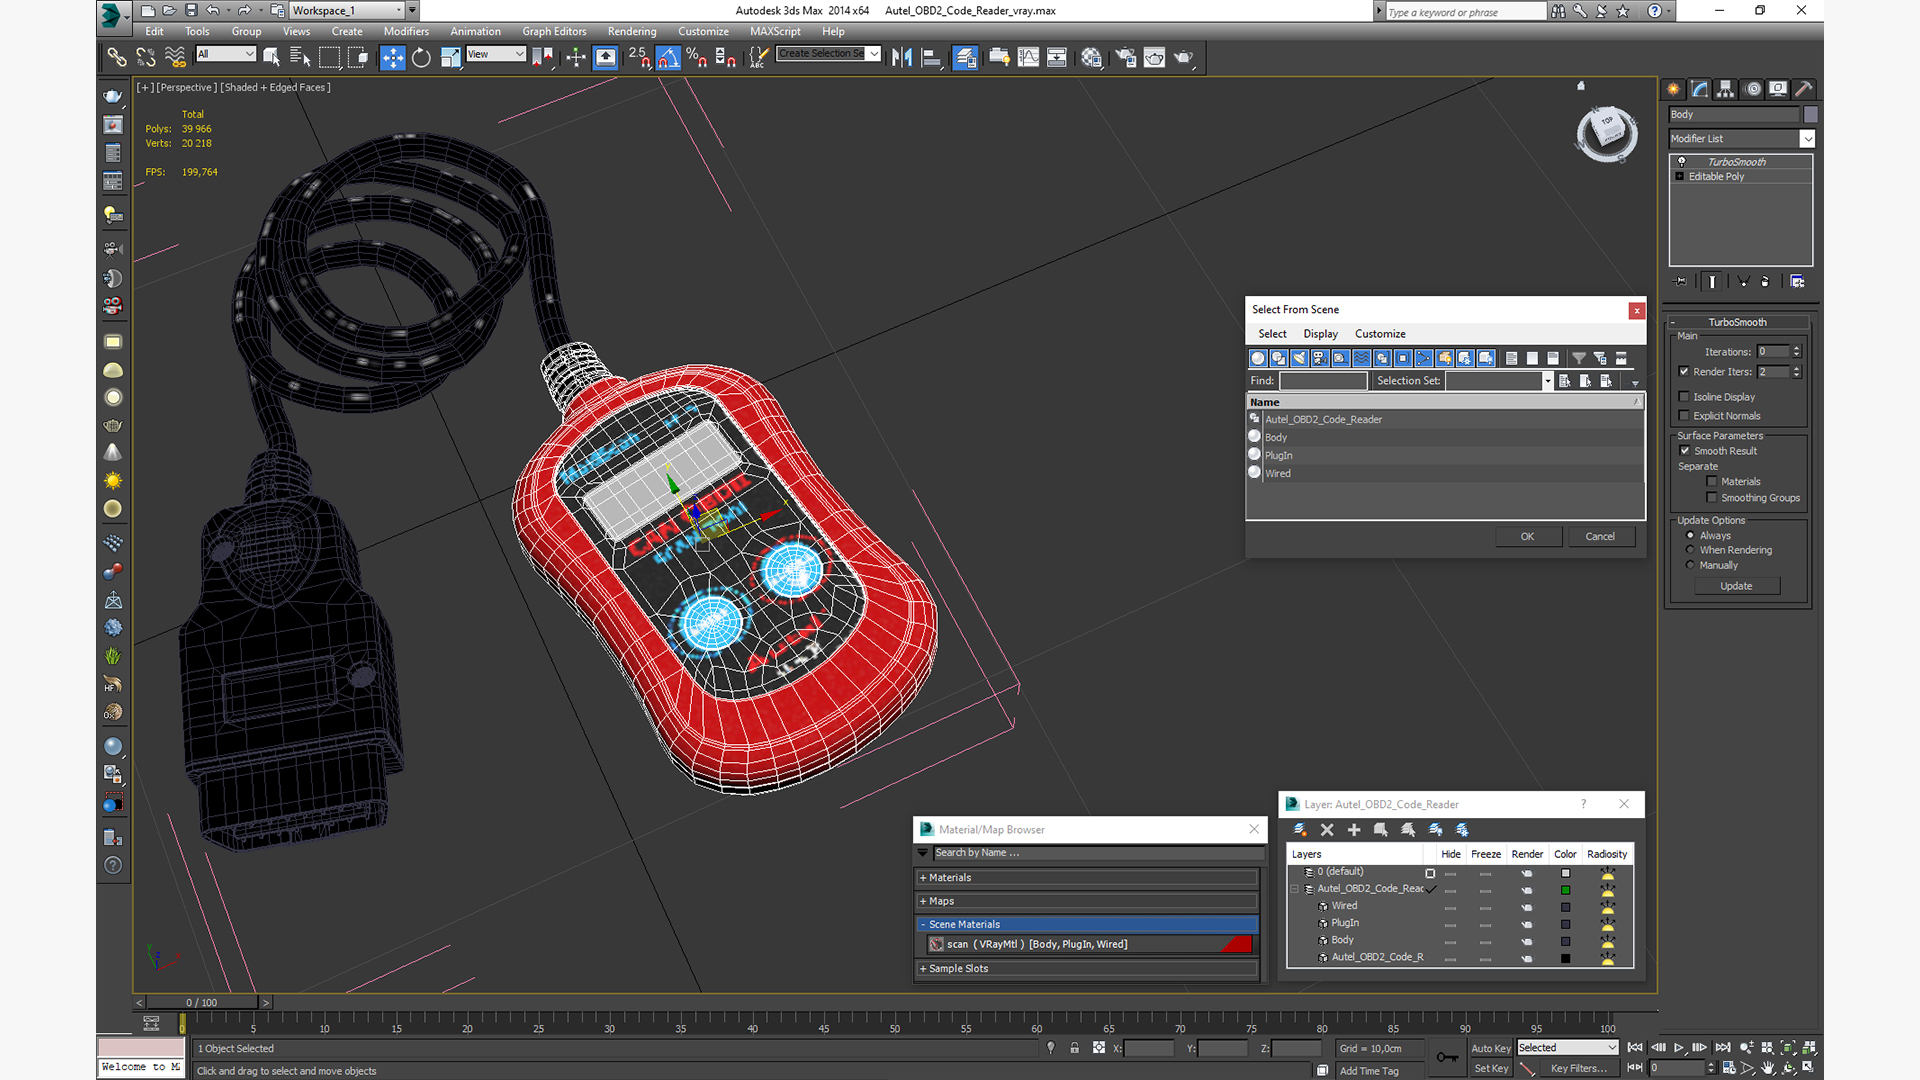Image resolution: width=1920 pixels, height=1080 pixels.
Task: Open Select by Name tool
Action: pyautogui.click(x=299, y=57)
